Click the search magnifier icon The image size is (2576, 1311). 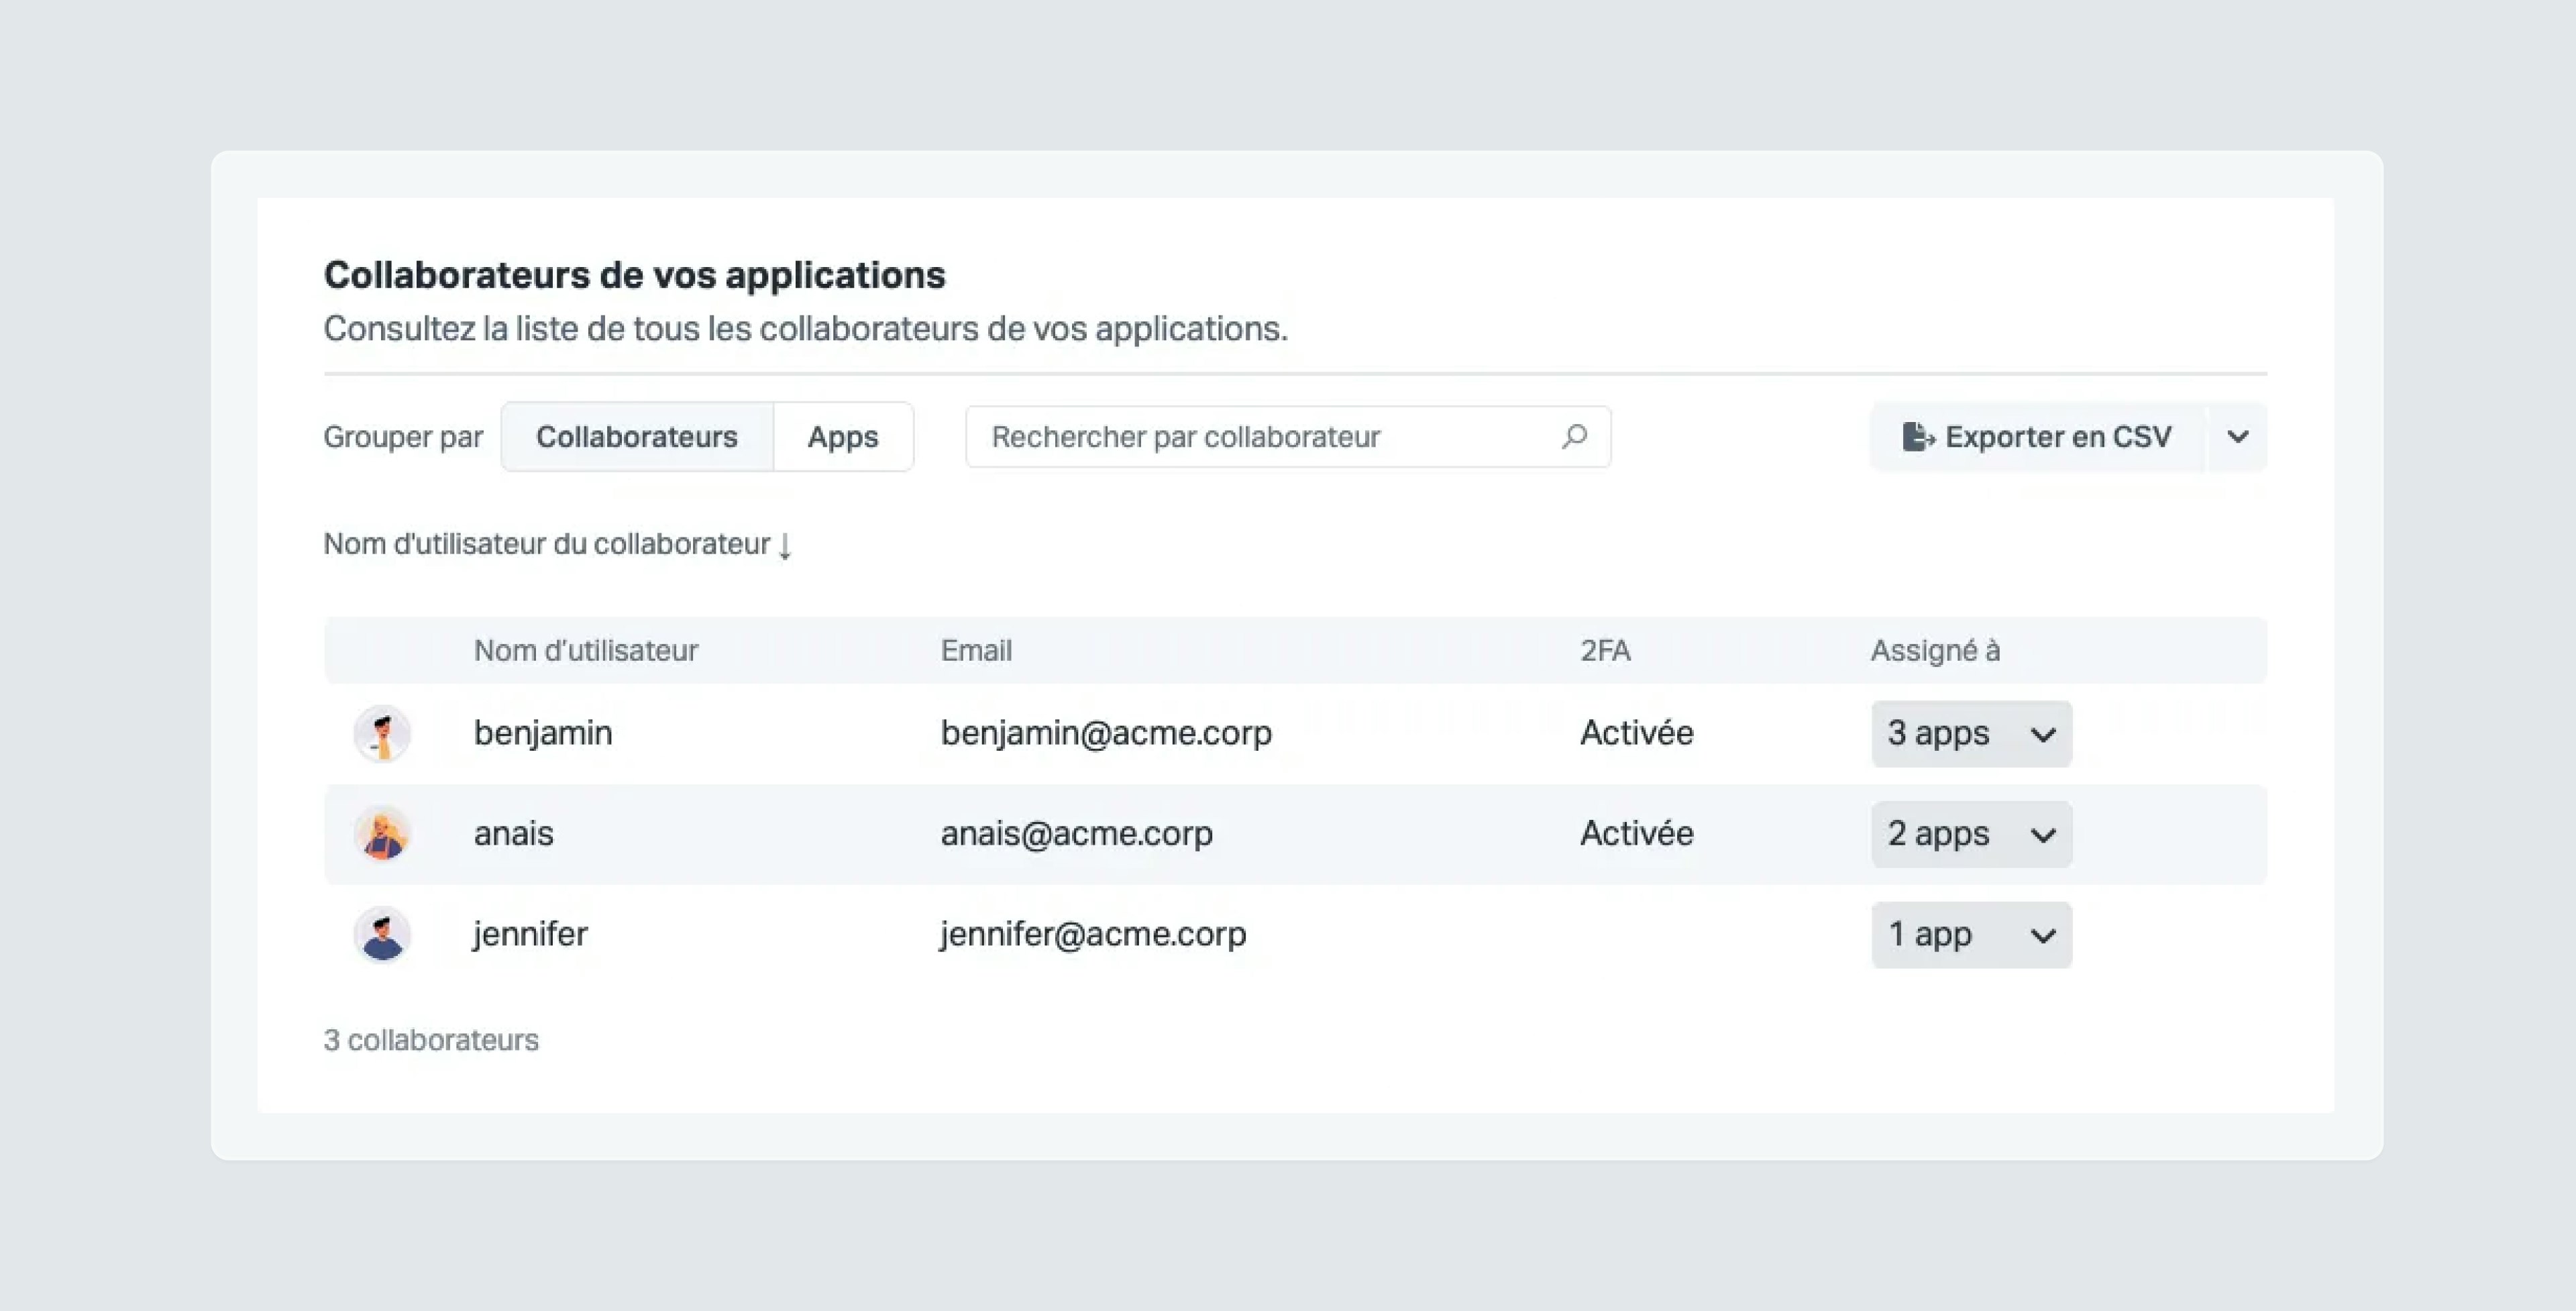coord(1574,436)
